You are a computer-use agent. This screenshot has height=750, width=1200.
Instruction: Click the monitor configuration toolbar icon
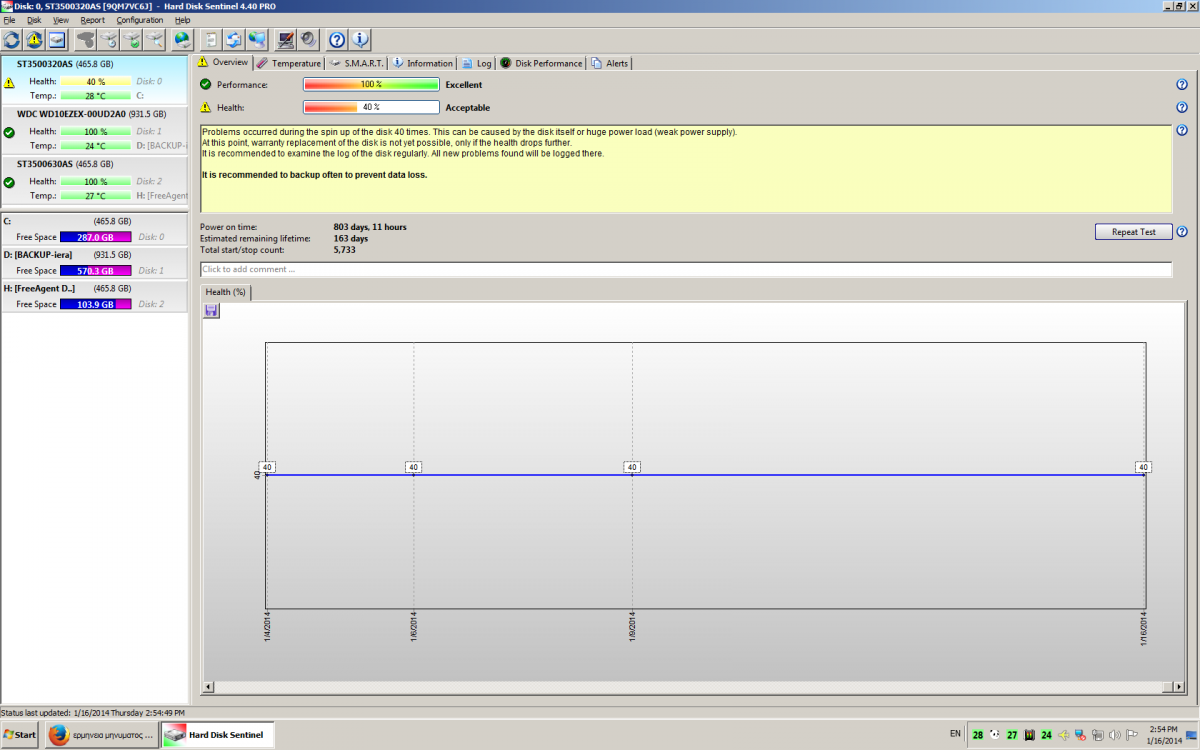286,40
